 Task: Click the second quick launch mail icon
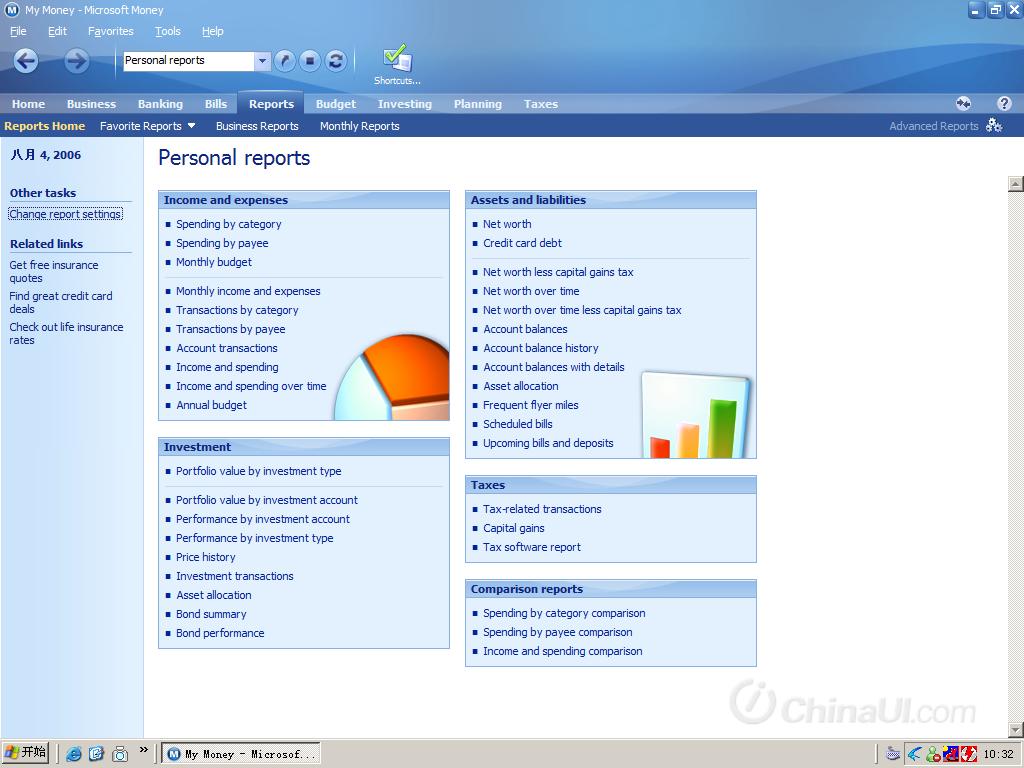point(97,754)
